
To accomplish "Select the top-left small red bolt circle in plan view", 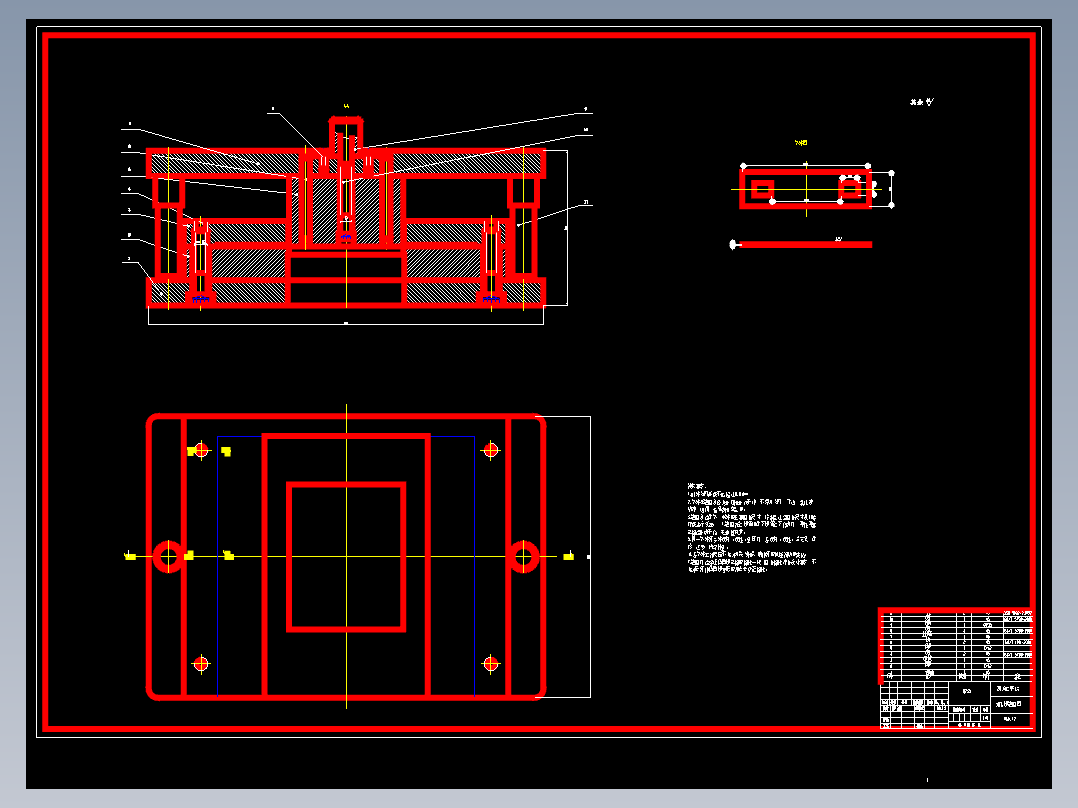I will point(201,450).
